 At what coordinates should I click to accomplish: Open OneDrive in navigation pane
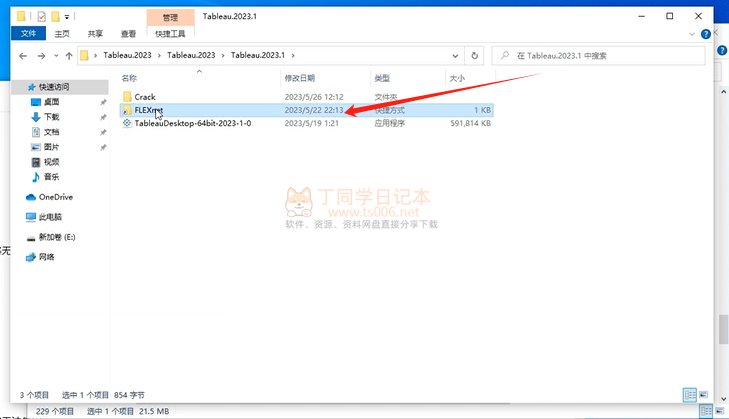pos(56,197)
